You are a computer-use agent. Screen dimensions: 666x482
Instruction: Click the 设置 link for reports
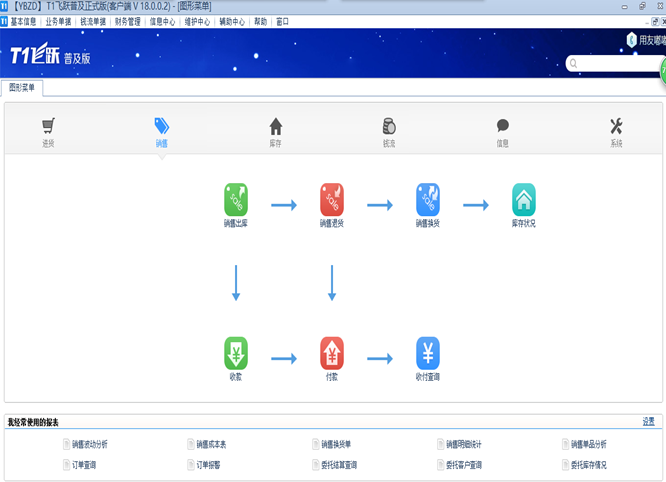pyautogui.click(x=648, y=422)
